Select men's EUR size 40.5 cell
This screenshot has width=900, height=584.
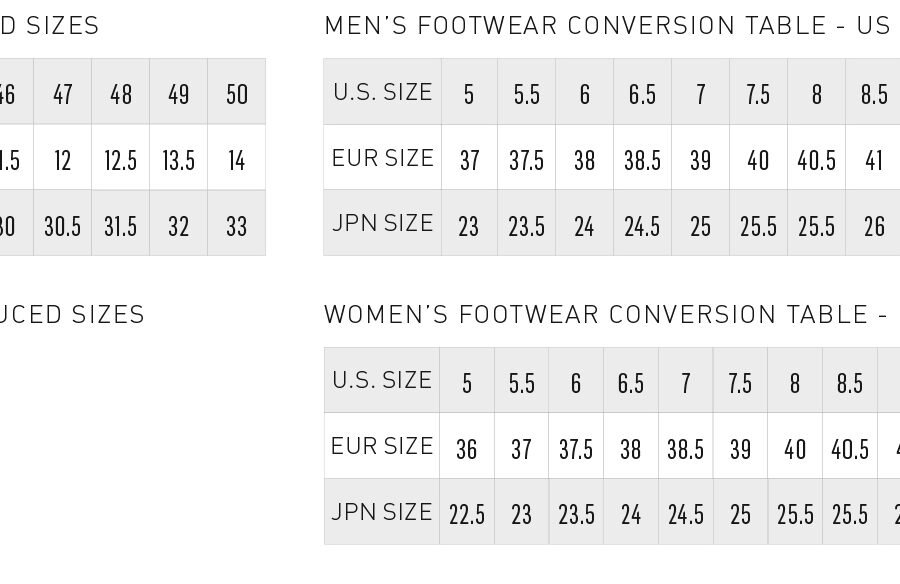pyautogui.click(x=816, y=157)
